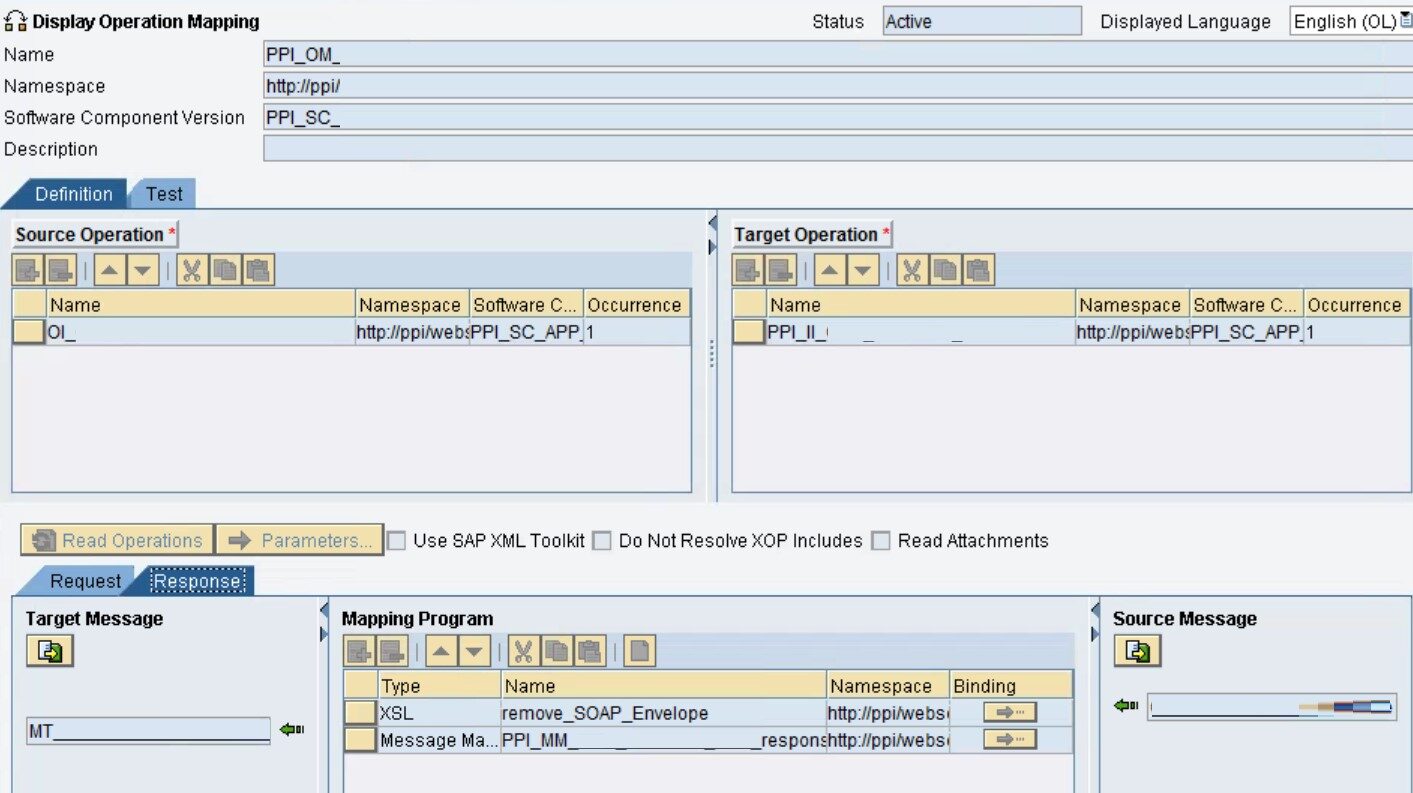Check Do Not Resolve XOP Includes
The image size is (1413, 793).
click(602, 541)
